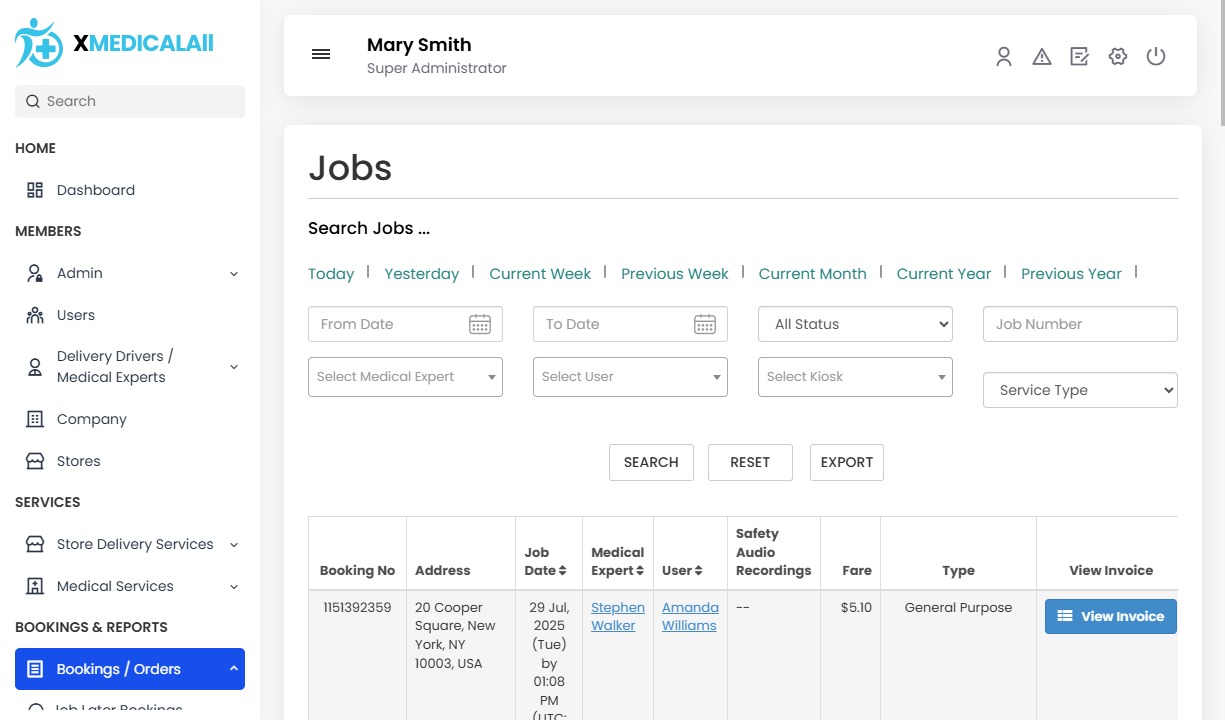1225x720 pixels.
Task: Click the Job Date sort control
Action: pyautogui.click(x=562, y=570)
